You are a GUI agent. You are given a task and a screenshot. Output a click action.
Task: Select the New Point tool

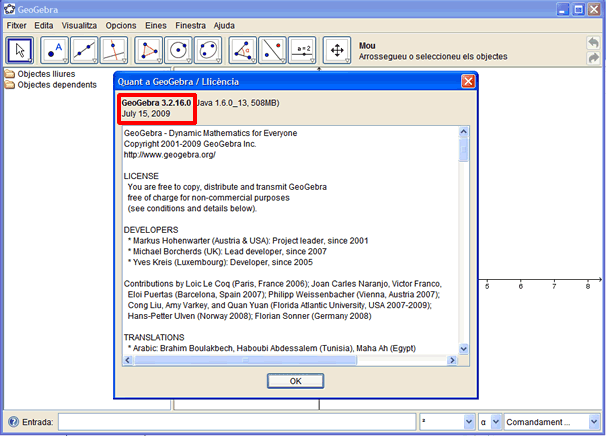[54, 50]
